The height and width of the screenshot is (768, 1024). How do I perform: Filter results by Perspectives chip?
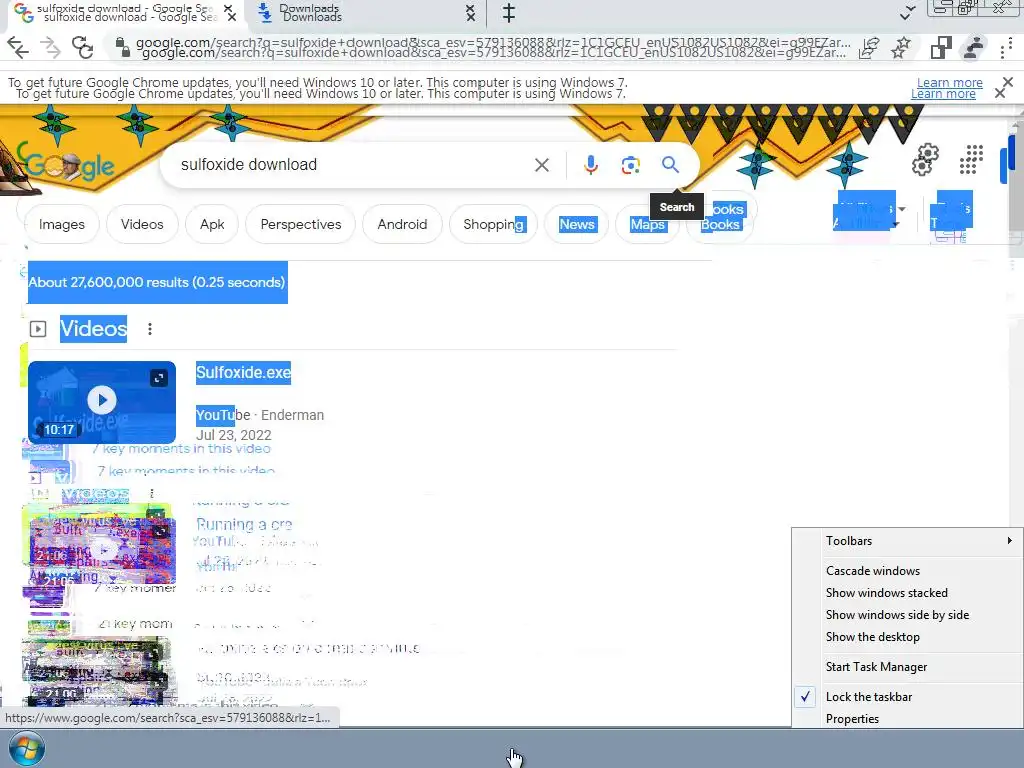tap(300, 224)
